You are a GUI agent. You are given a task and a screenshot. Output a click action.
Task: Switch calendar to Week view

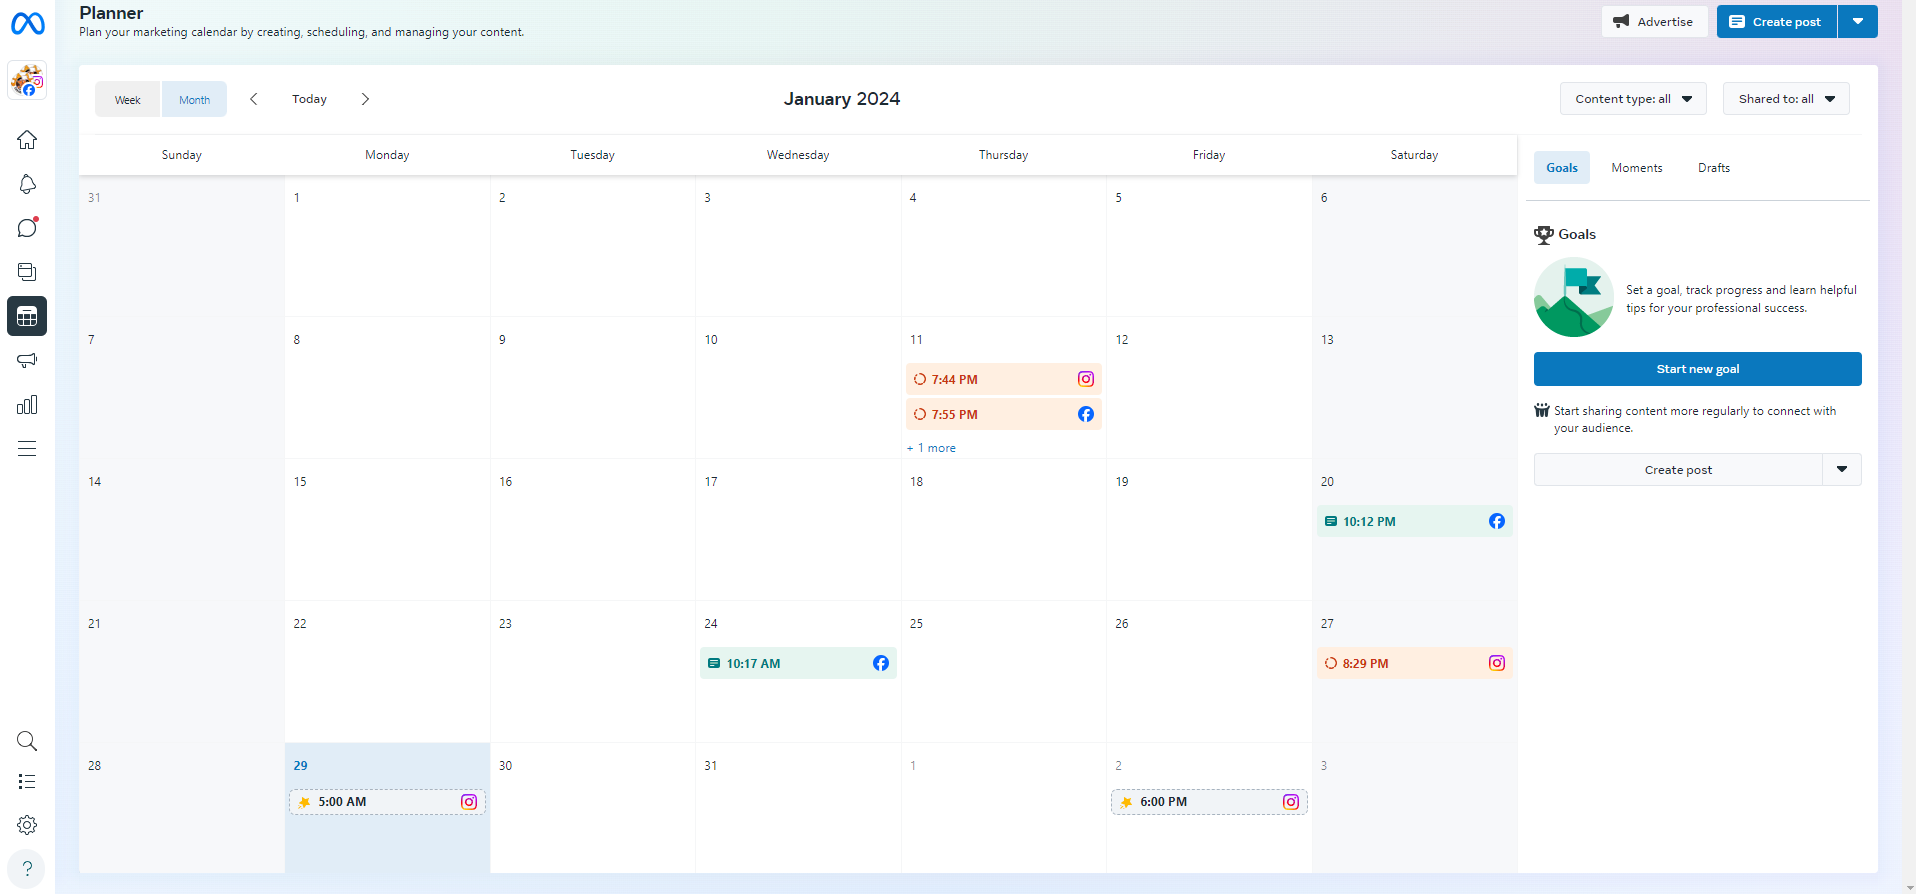[128, 99]
